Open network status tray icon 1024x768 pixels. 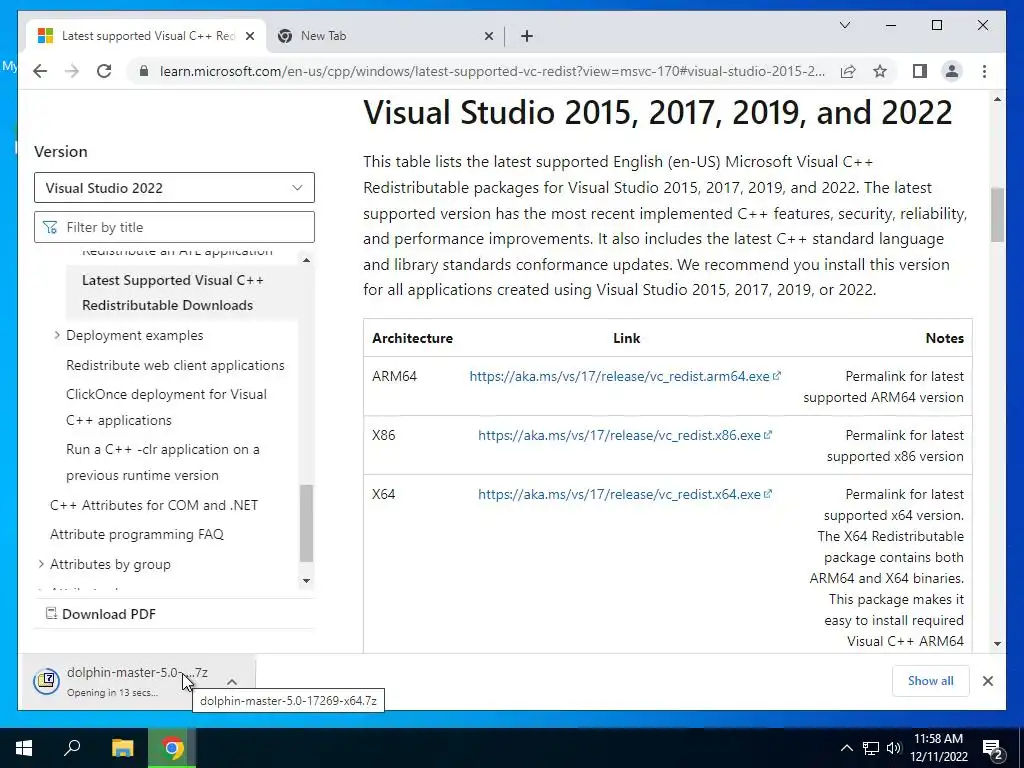(871, 748)
